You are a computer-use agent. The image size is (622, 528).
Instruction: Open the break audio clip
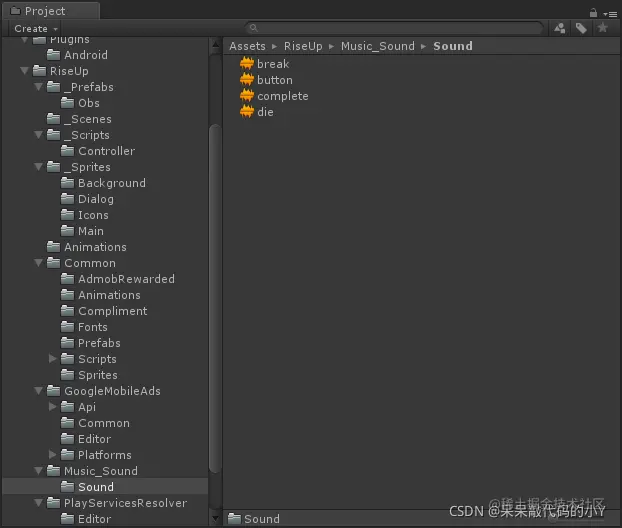(265, 63)
